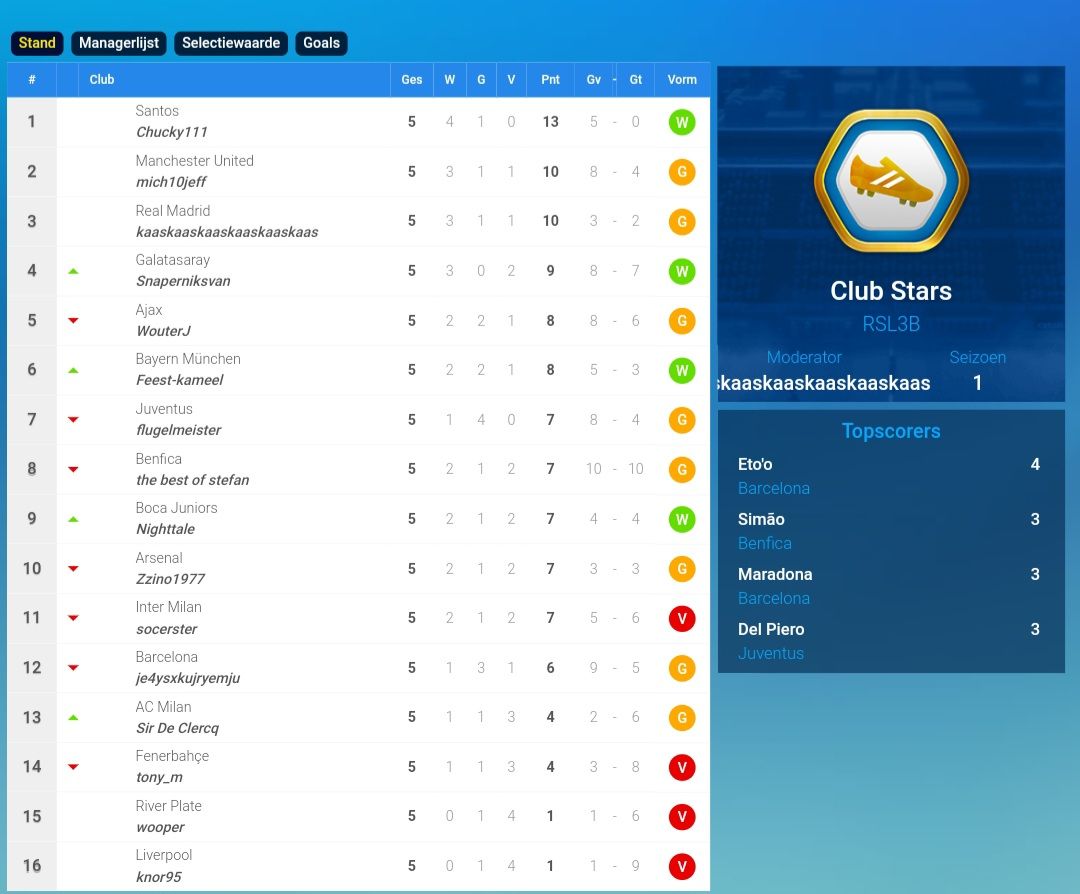The height and width of the screenshot is (894, 1080).
Task: Select topscorer Maradona
Action: click(x=775, y=574)
